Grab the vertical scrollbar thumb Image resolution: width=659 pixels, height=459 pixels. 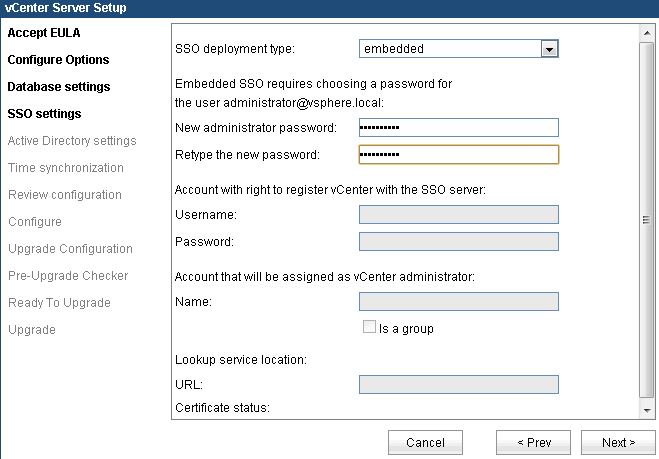(646, 219)
